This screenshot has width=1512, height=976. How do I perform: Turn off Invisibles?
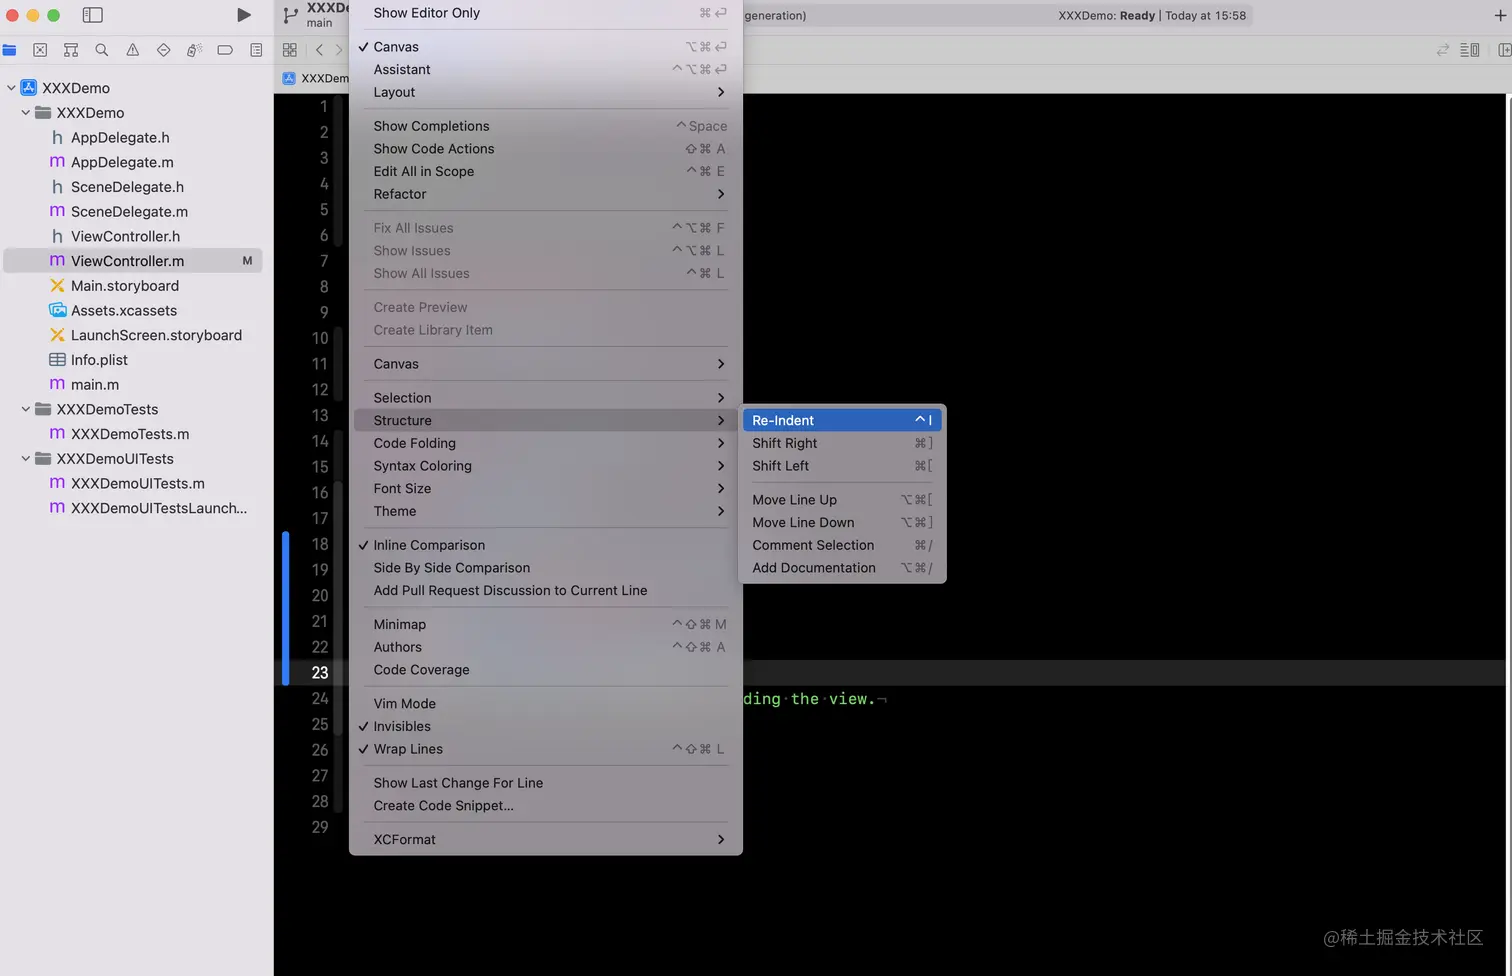pos(545,726)
